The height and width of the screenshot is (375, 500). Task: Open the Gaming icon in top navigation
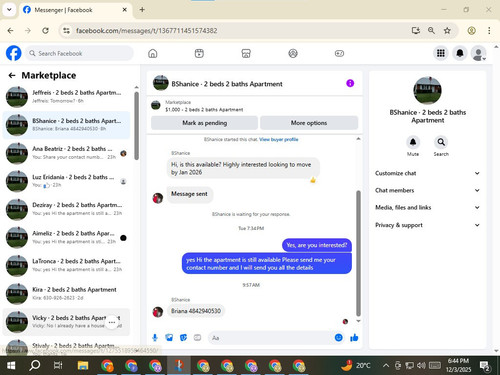(339, 53)
